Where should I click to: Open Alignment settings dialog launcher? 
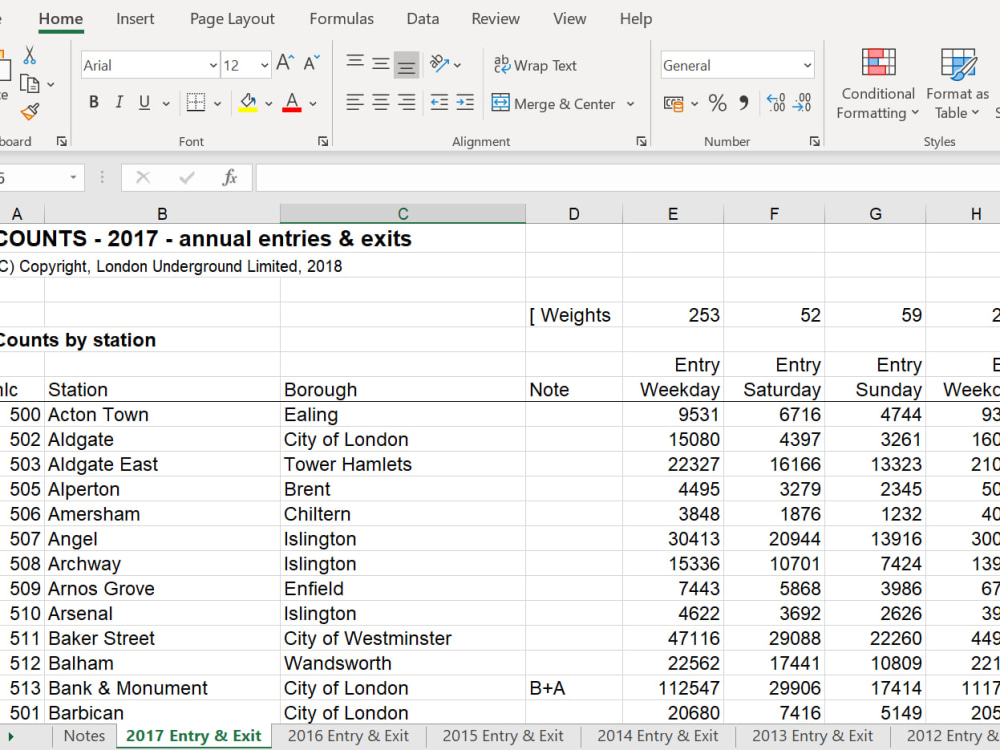pos(641,141)
